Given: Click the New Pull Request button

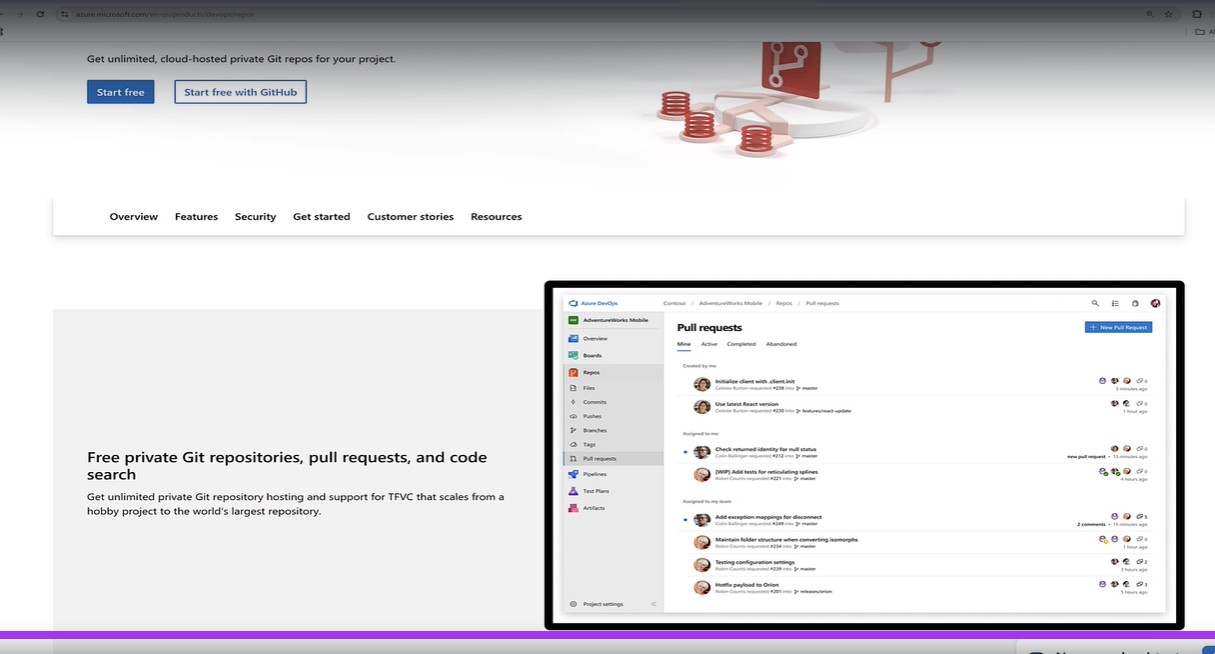Looking at the screenshot, I should pos(1118,327).
